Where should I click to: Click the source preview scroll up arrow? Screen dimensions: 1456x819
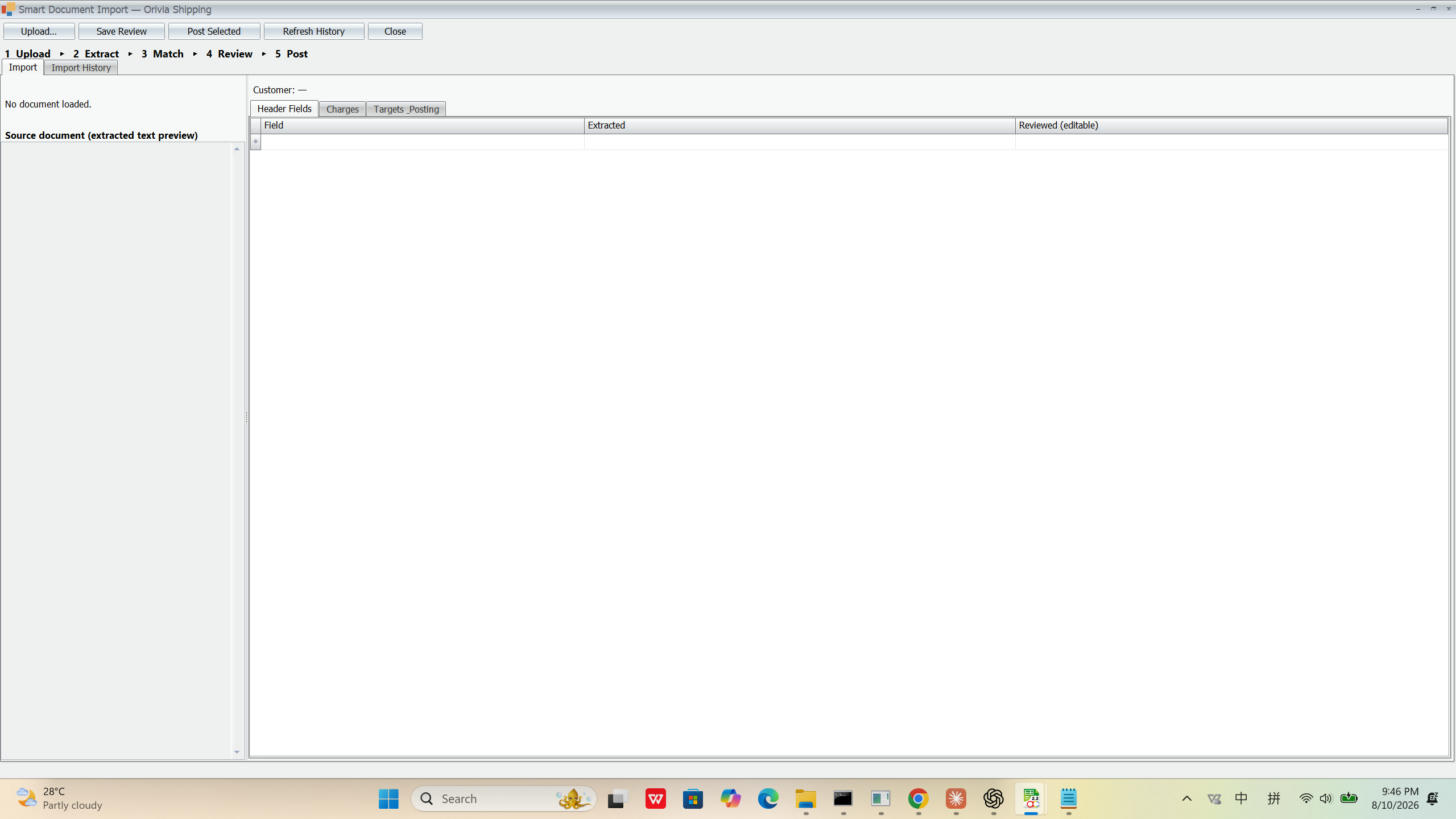coord(237,149)
